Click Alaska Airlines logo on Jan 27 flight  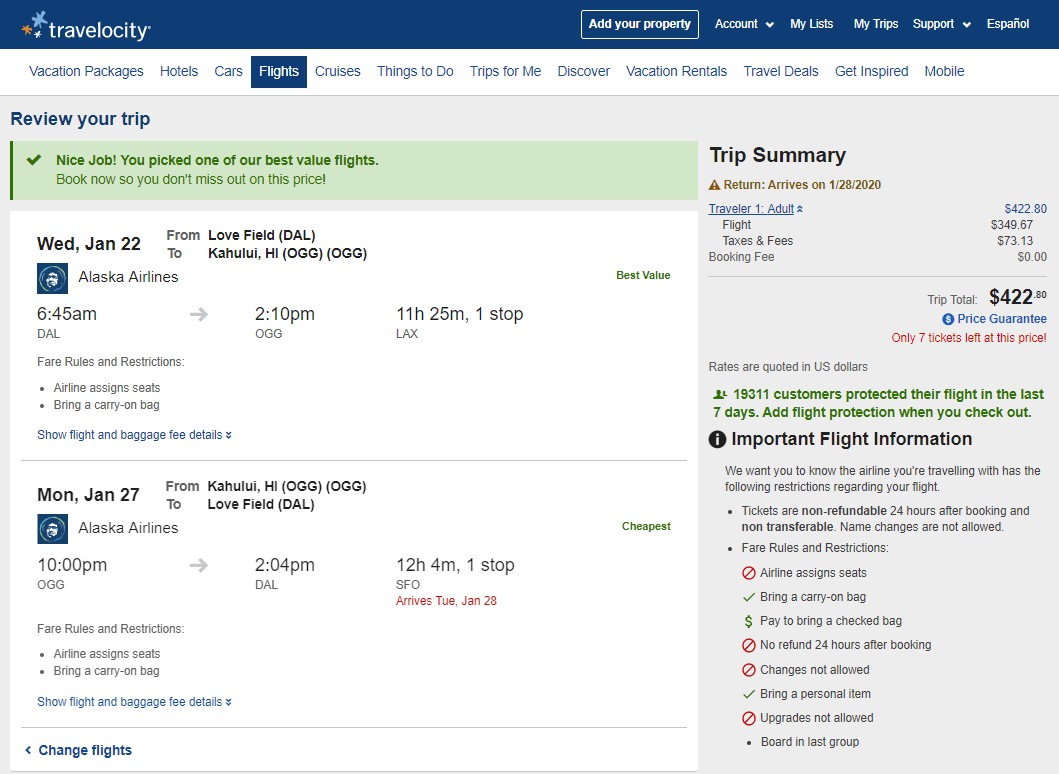pyautogui.click(x=52, y=529)
